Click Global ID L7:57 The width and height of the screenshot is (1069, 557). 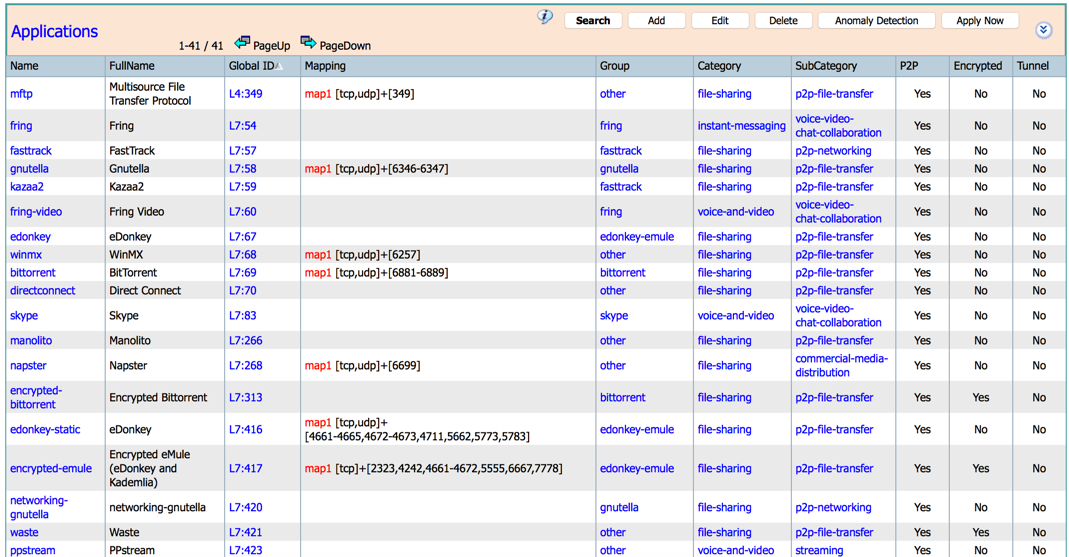[243, 151]
